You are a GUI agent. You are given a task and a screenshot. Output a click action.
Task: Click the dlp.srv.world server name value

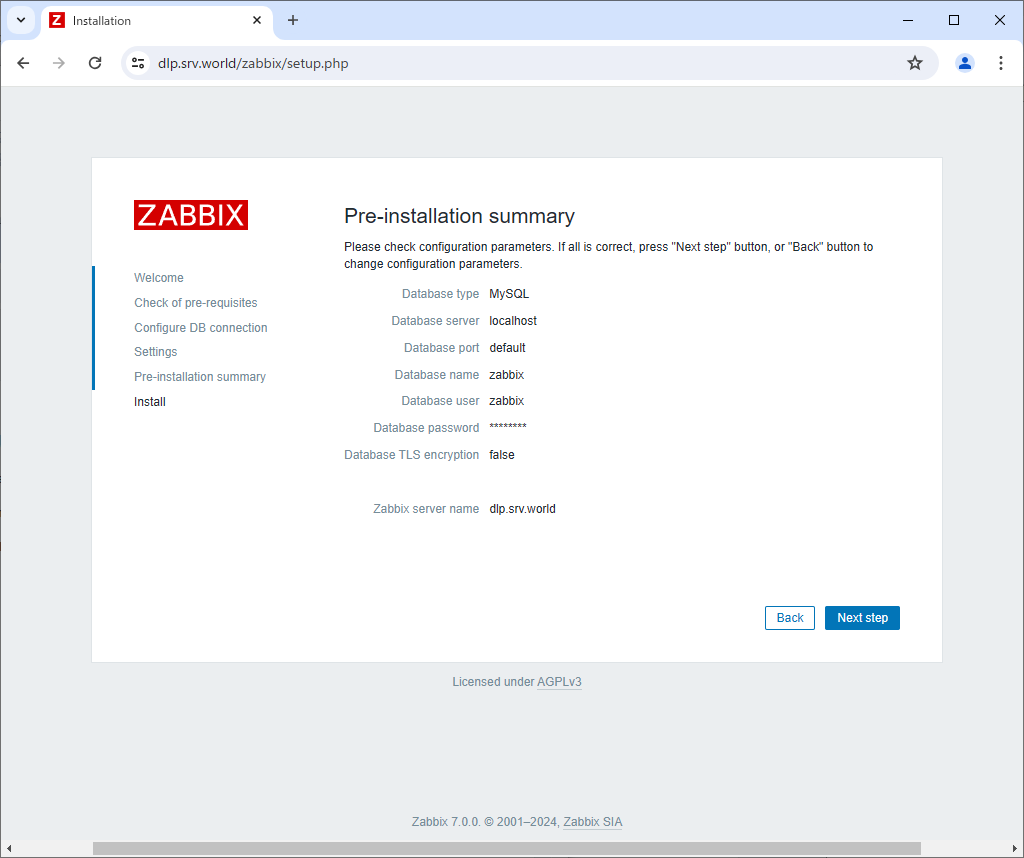coord(522,509)
